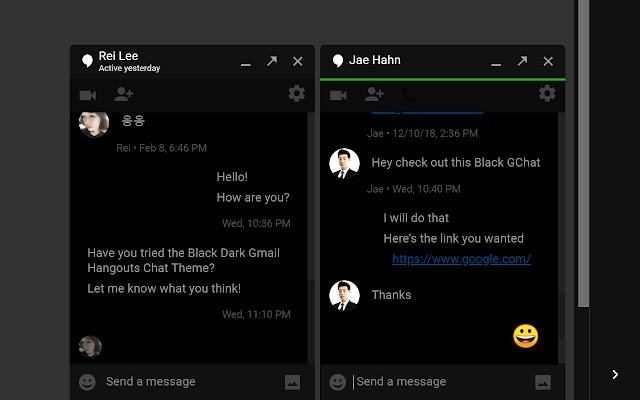Pop out the Jae Hahn chat window

click(x=522, y=61)
